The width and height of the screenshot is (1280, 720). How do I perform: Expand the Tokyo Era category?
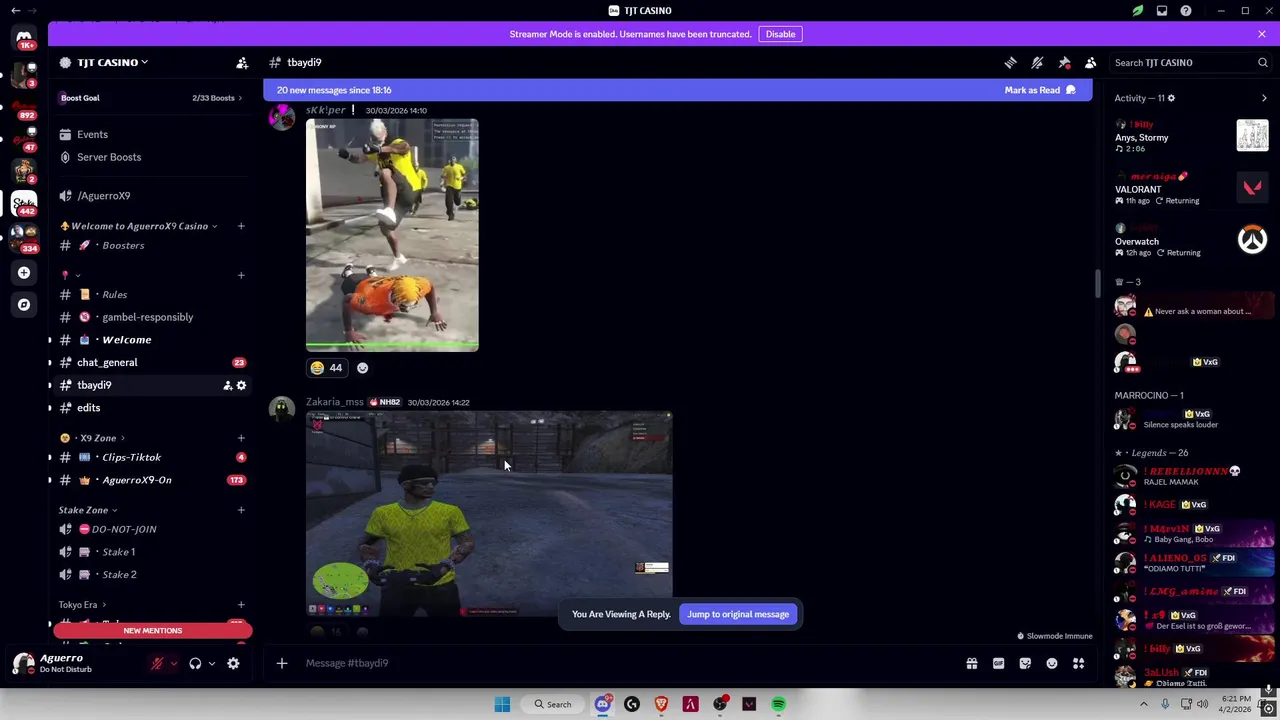(82, 605)
